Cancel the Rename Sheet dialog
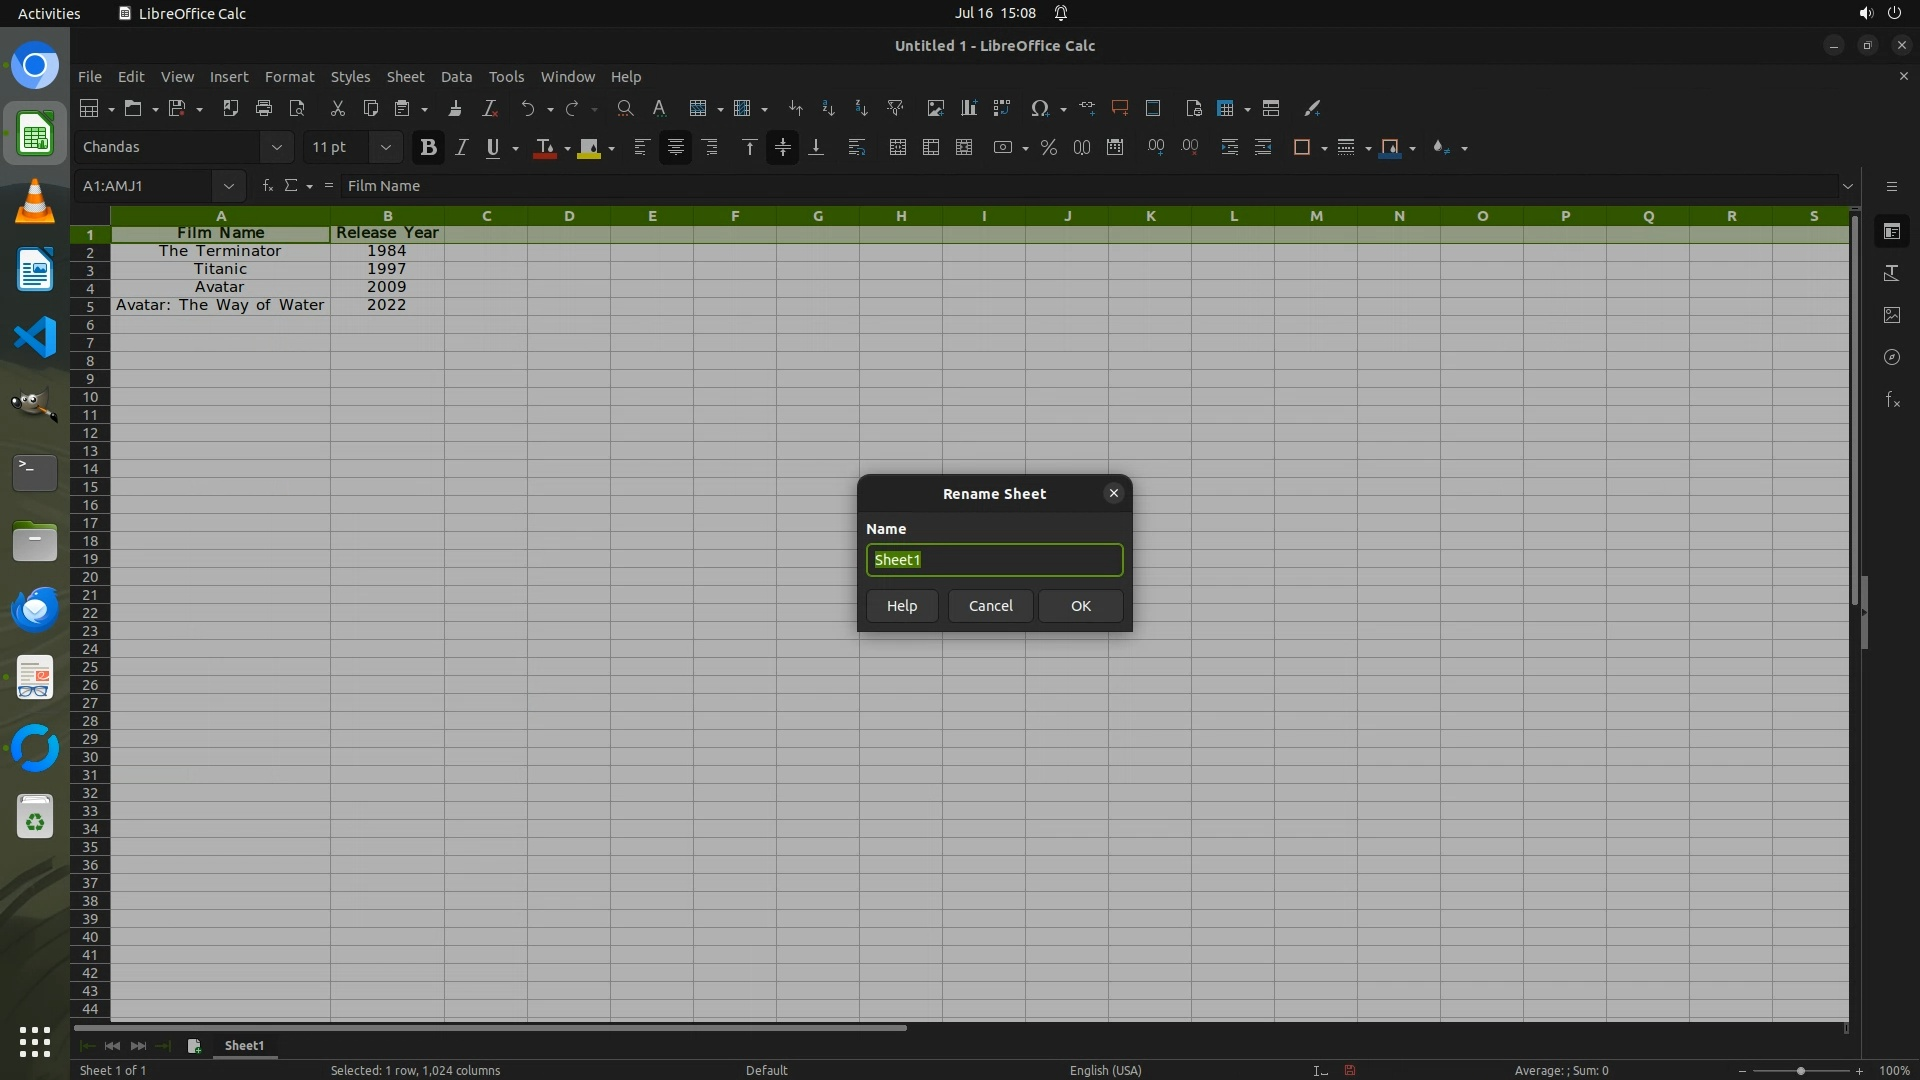This screenshot has height=1080, width=1920. pyautogui.click(x=990, y=606)
